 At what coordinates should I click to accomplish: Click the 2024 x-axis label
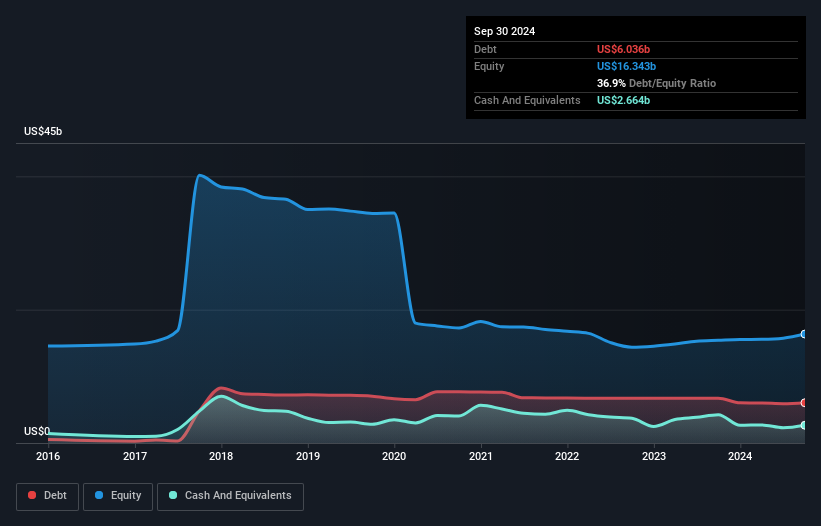click(x=740, y=456)
